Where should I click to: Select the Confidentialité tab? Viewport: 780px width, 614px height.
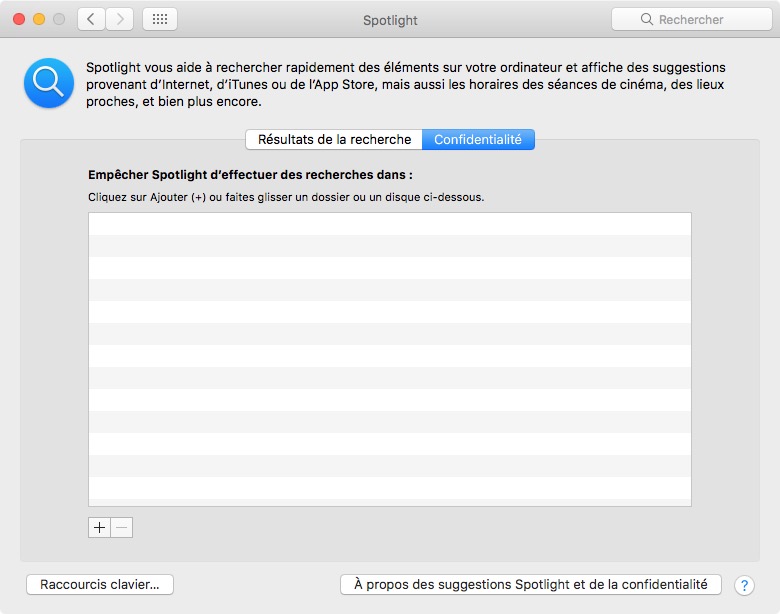tap(478, 140)
